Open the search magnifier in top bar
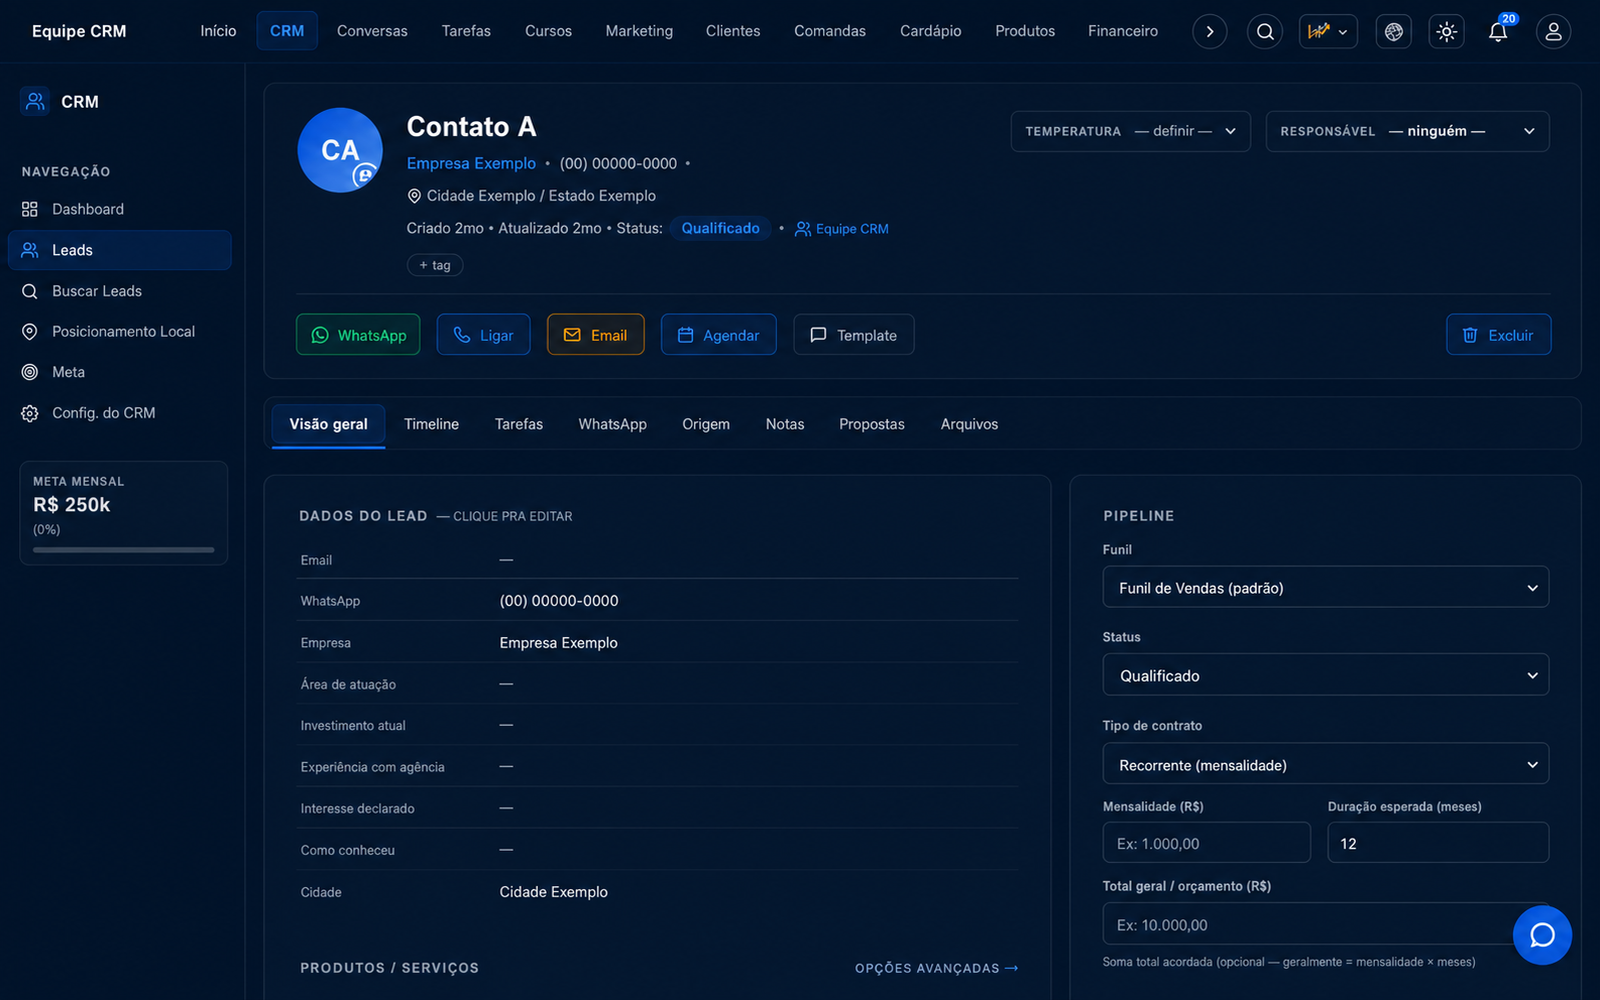 coord(1265,32)
